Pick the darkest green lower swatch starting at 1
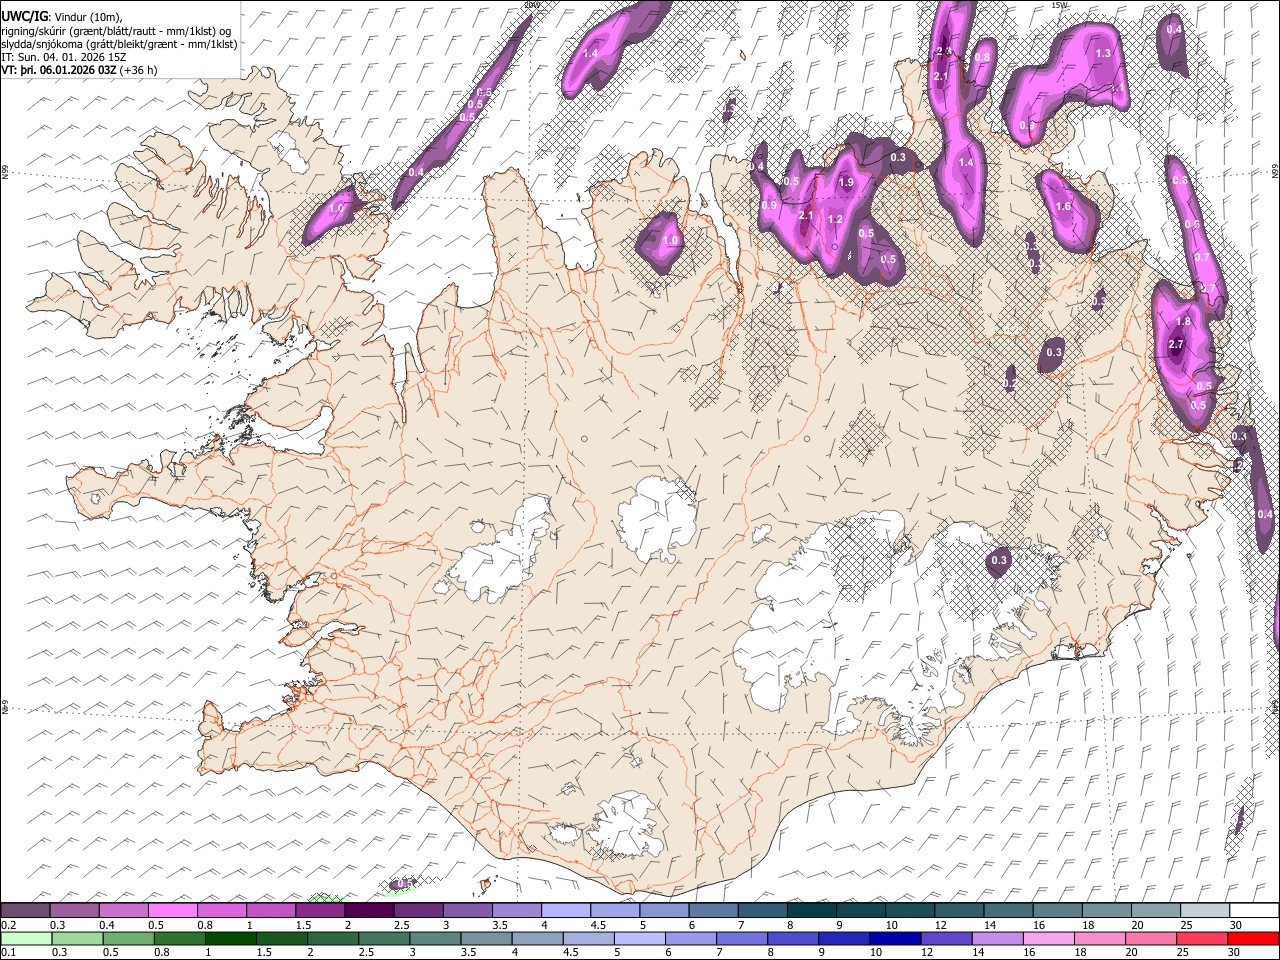The height and width of the screenshot is (960, 1280). [230, 938]
